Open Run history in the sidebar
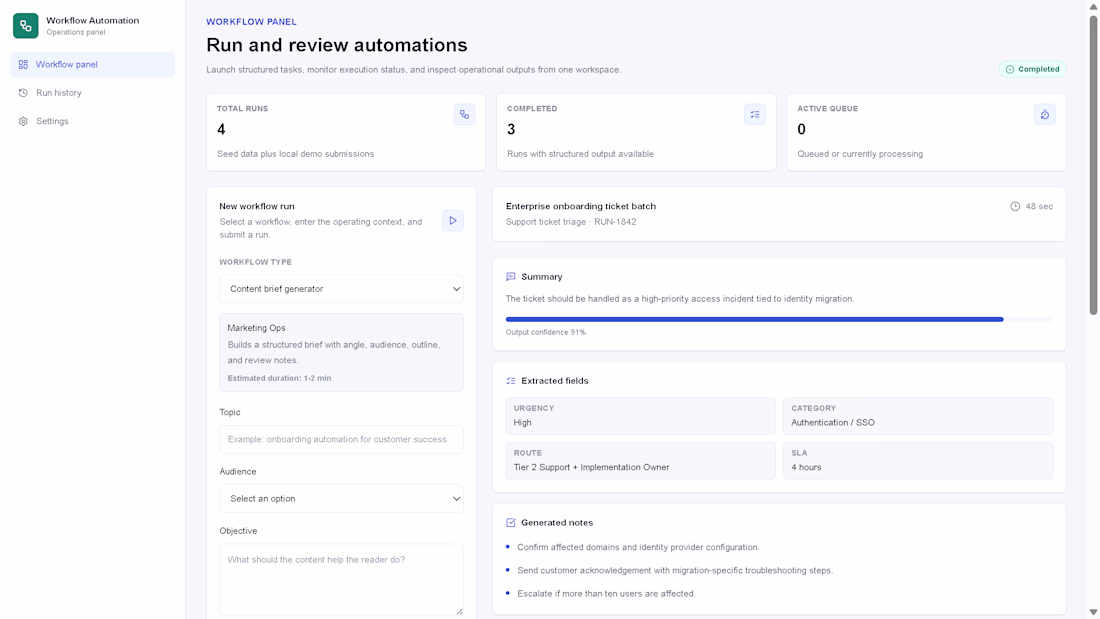Image resolution: width=1100 pixels, height=619 pixels. click(x=59, y=93)
